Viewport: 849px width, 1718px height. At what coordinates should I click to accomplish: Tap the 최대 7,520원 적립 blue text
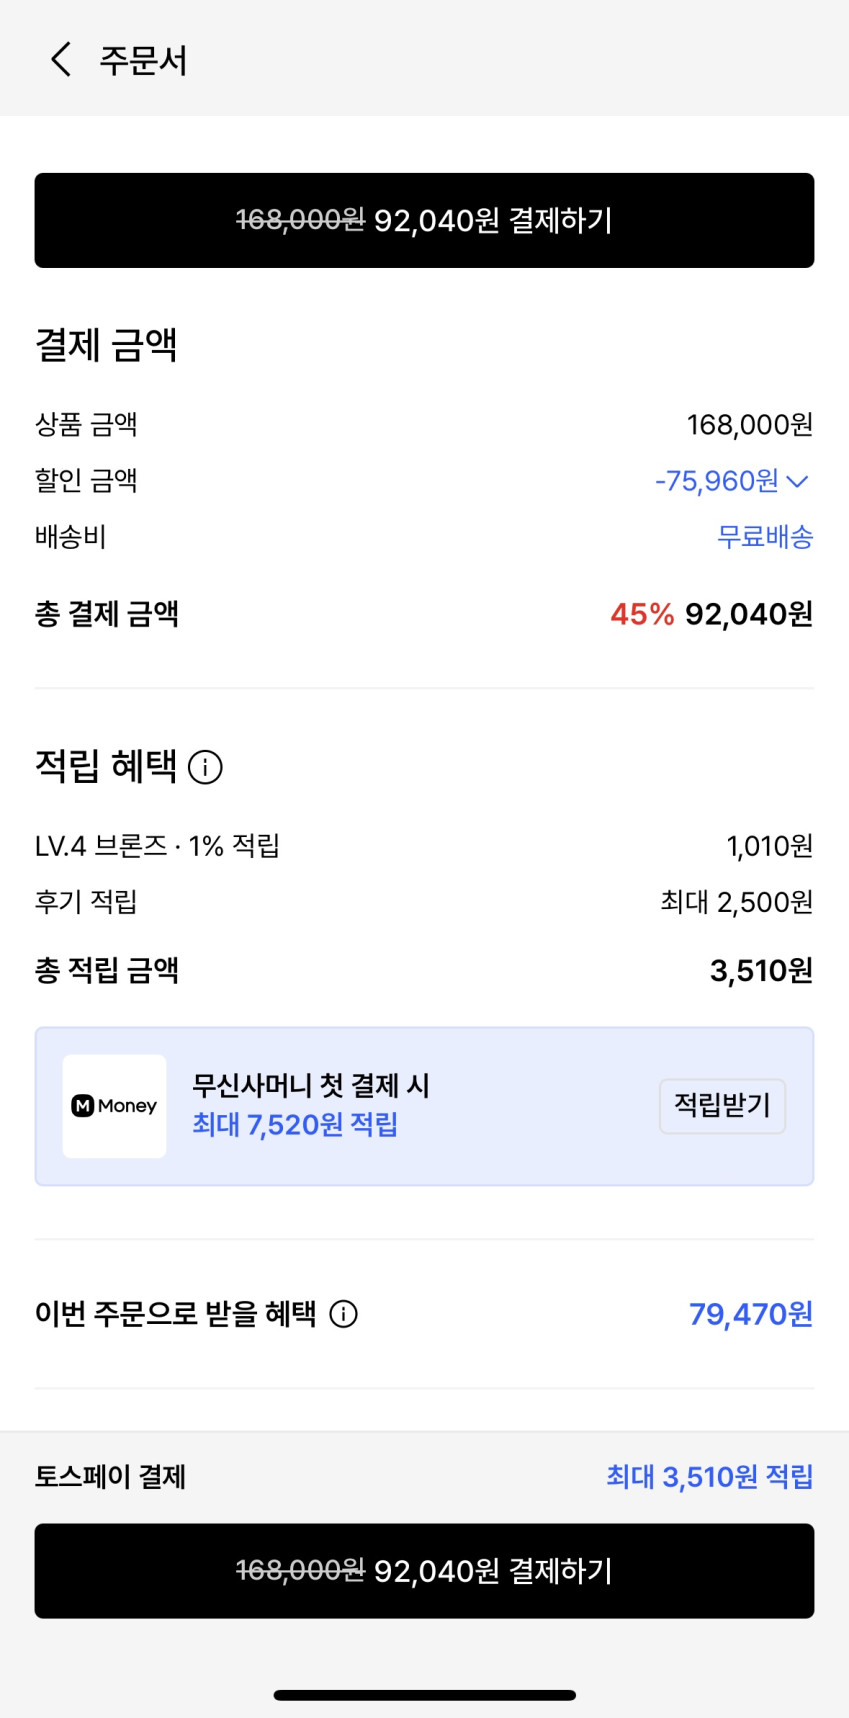tap(295, 1125)
